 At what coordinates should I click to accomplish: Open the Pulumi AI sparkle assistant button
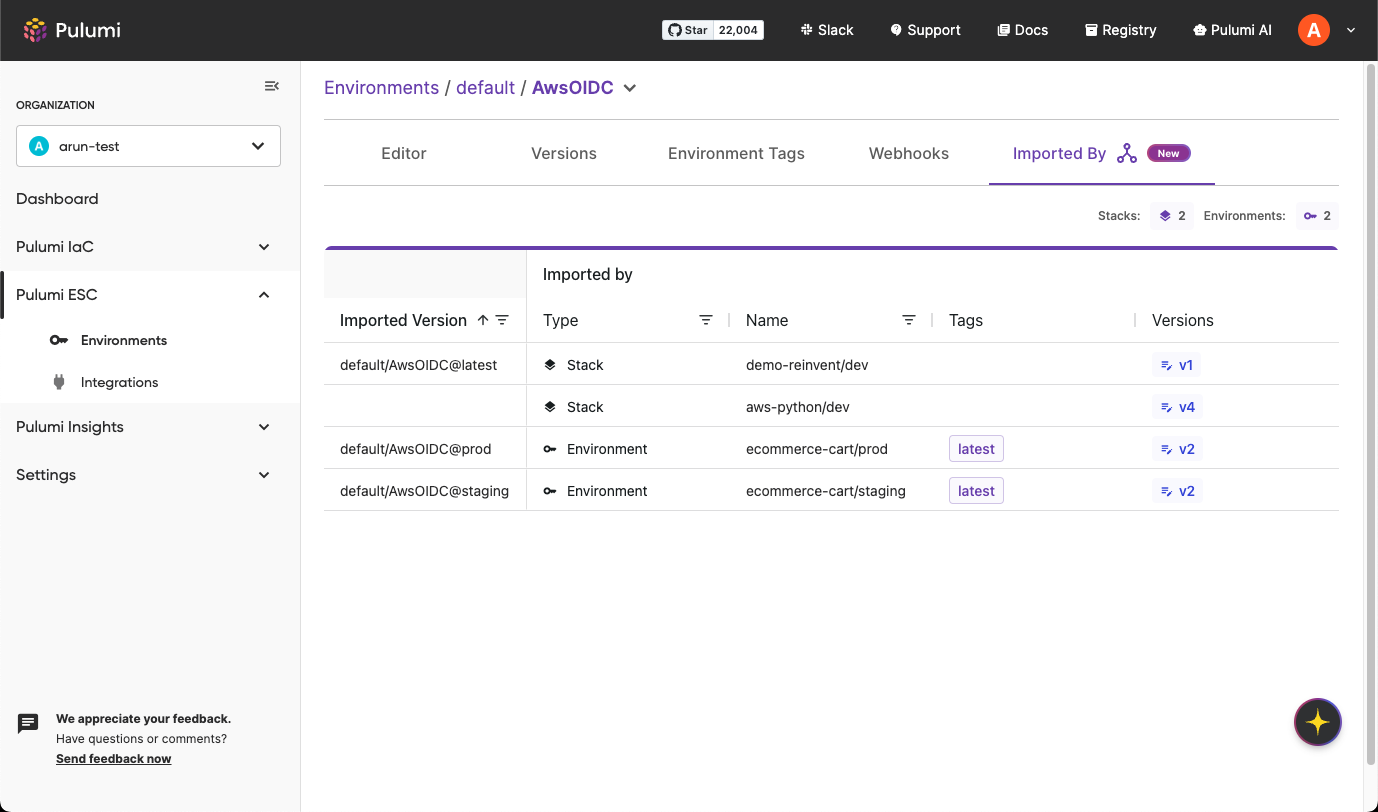[1317, 722]
